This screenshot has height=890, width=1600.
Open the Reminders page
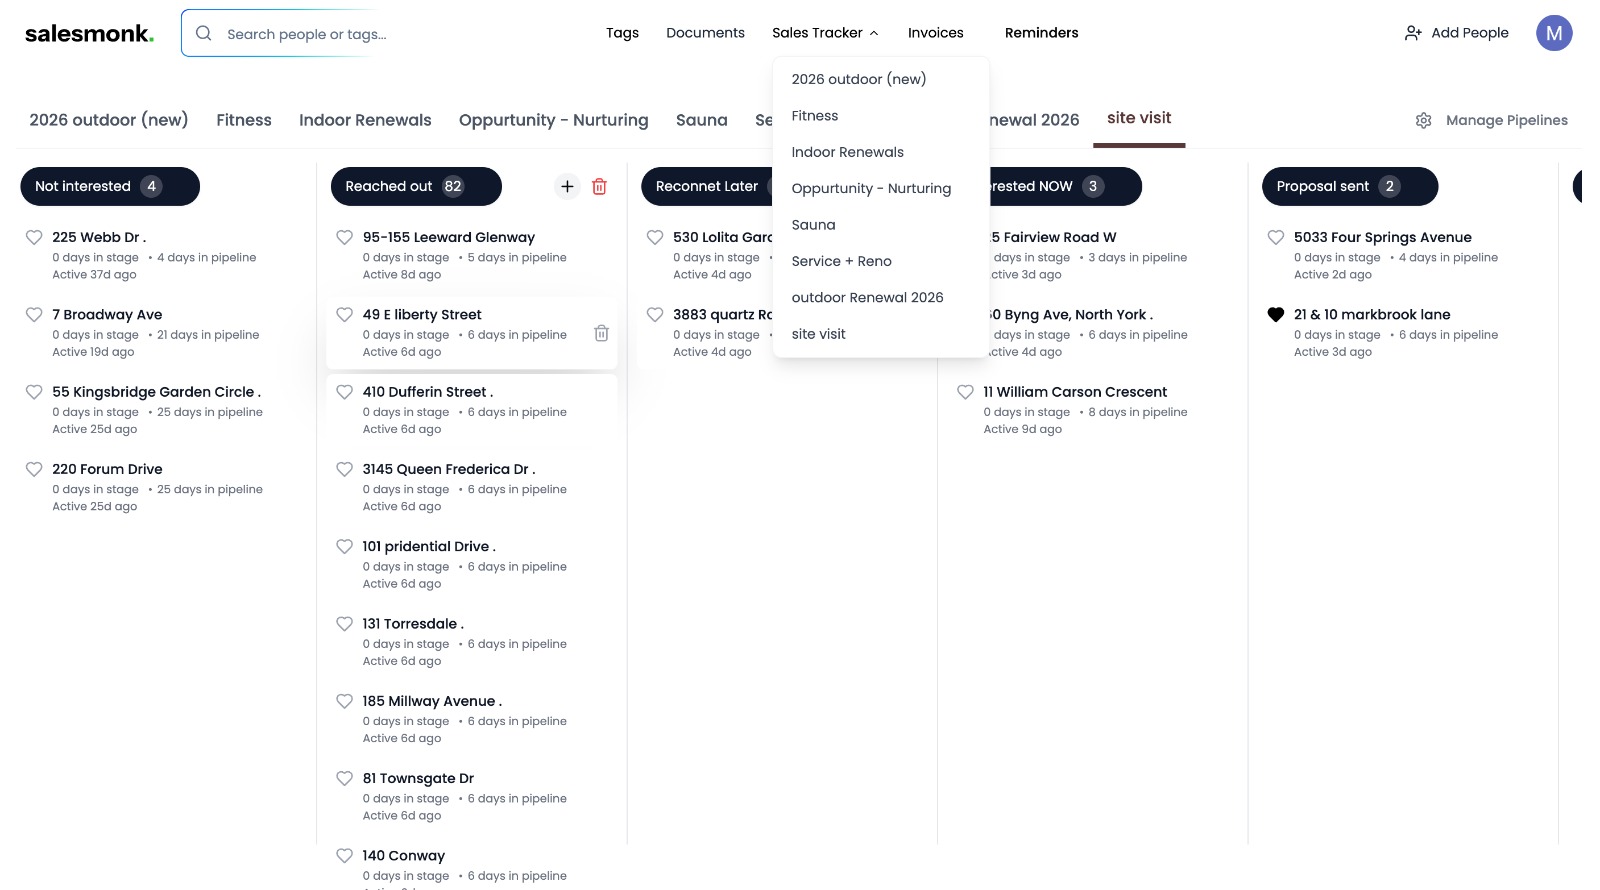coord(1041,33)
